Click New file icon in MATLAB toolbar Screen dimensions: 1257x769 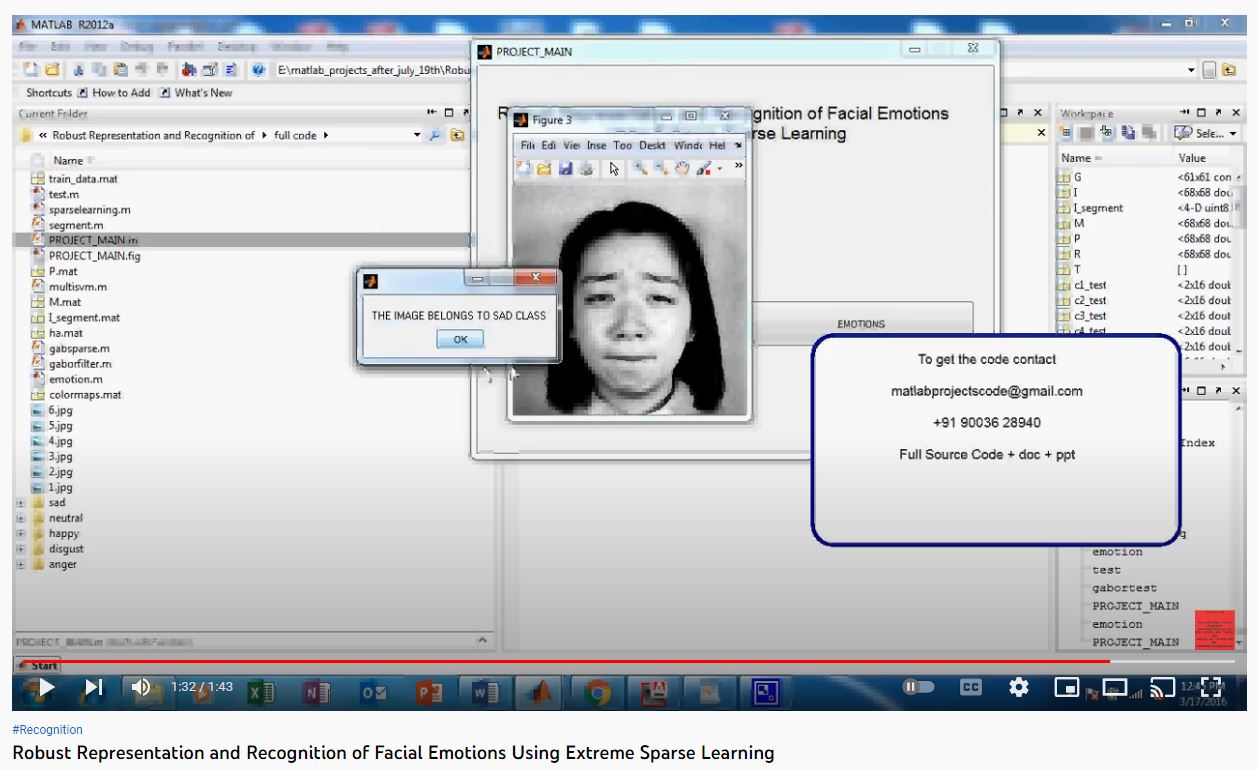coord(30,70)
